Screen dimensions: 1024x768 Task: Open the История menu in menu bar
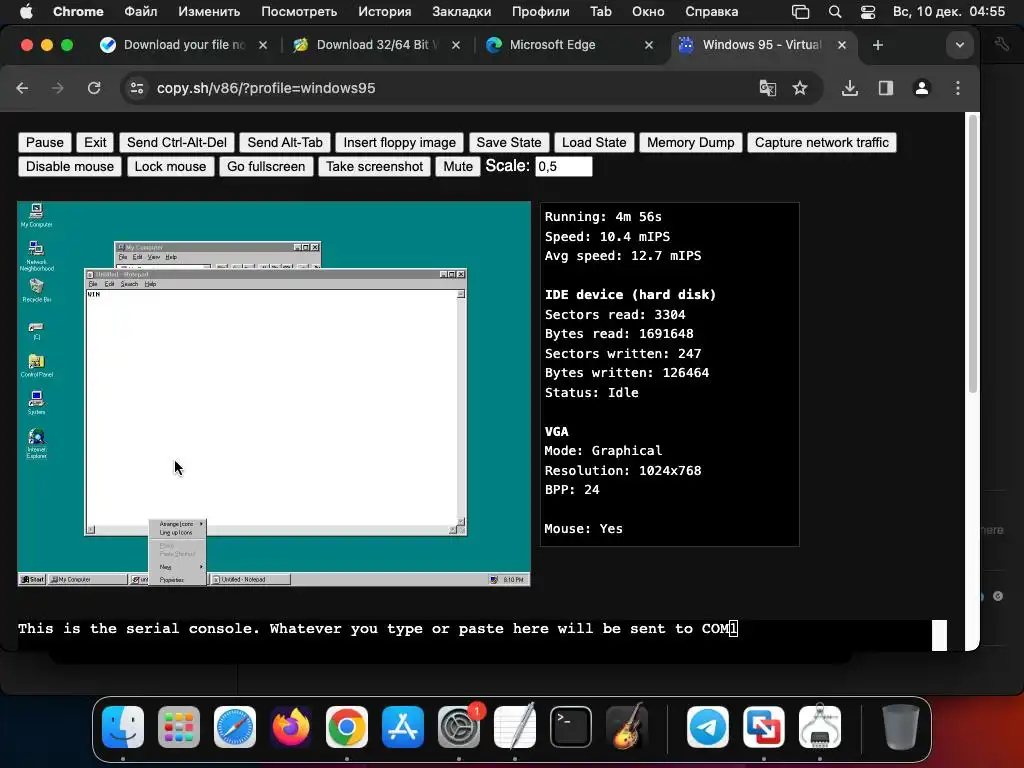(x=385, y=12)
